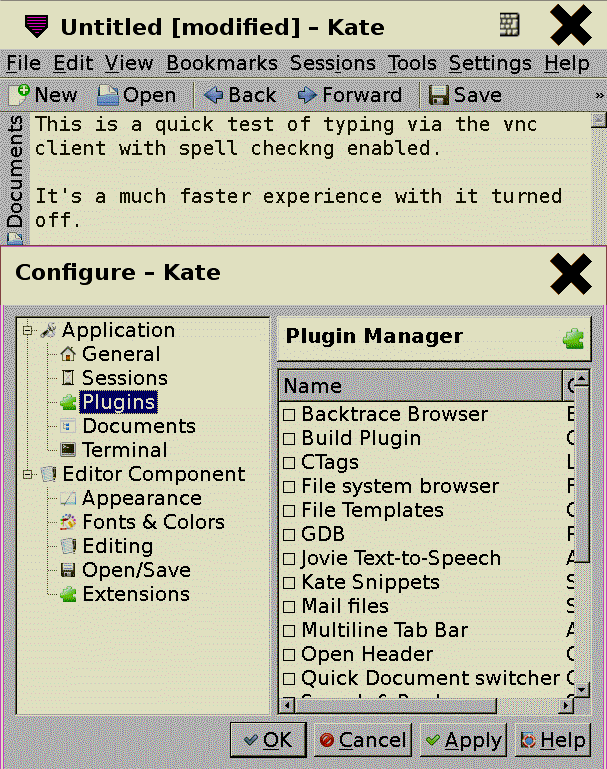The height and width of the screenshot is (769, 607).
Task: Open the Bookmarks menu
Action: 222,63
